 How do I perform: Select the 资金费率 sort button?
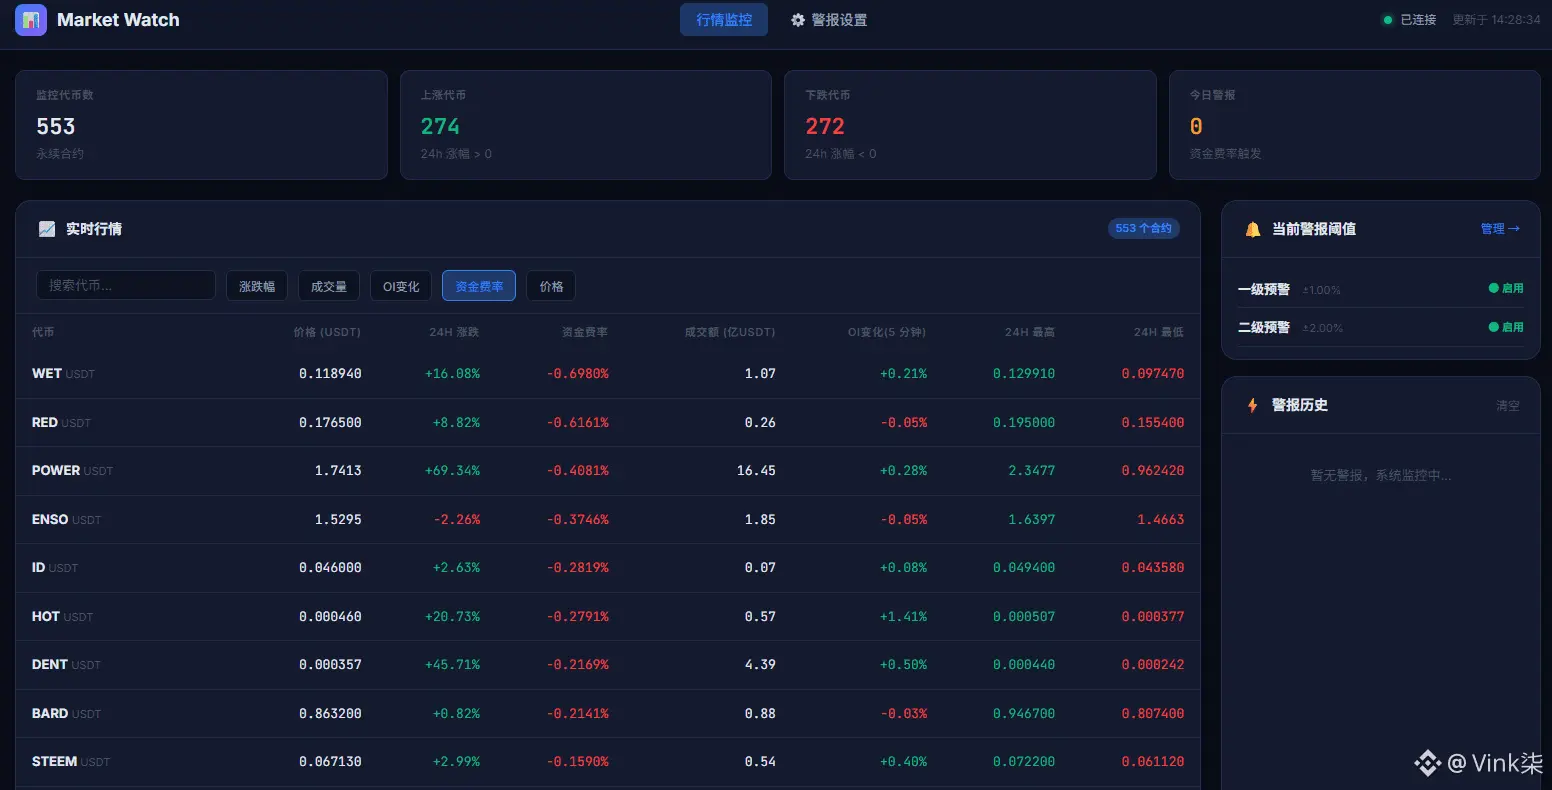tap(479, 286)
